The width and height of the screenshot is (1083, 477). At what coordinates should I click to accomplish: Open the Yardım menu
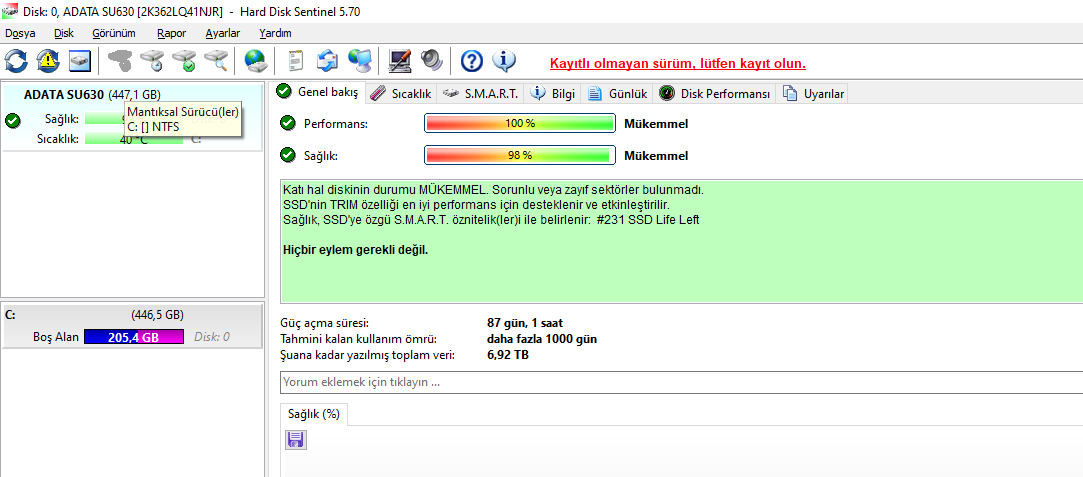coord(275,33)
